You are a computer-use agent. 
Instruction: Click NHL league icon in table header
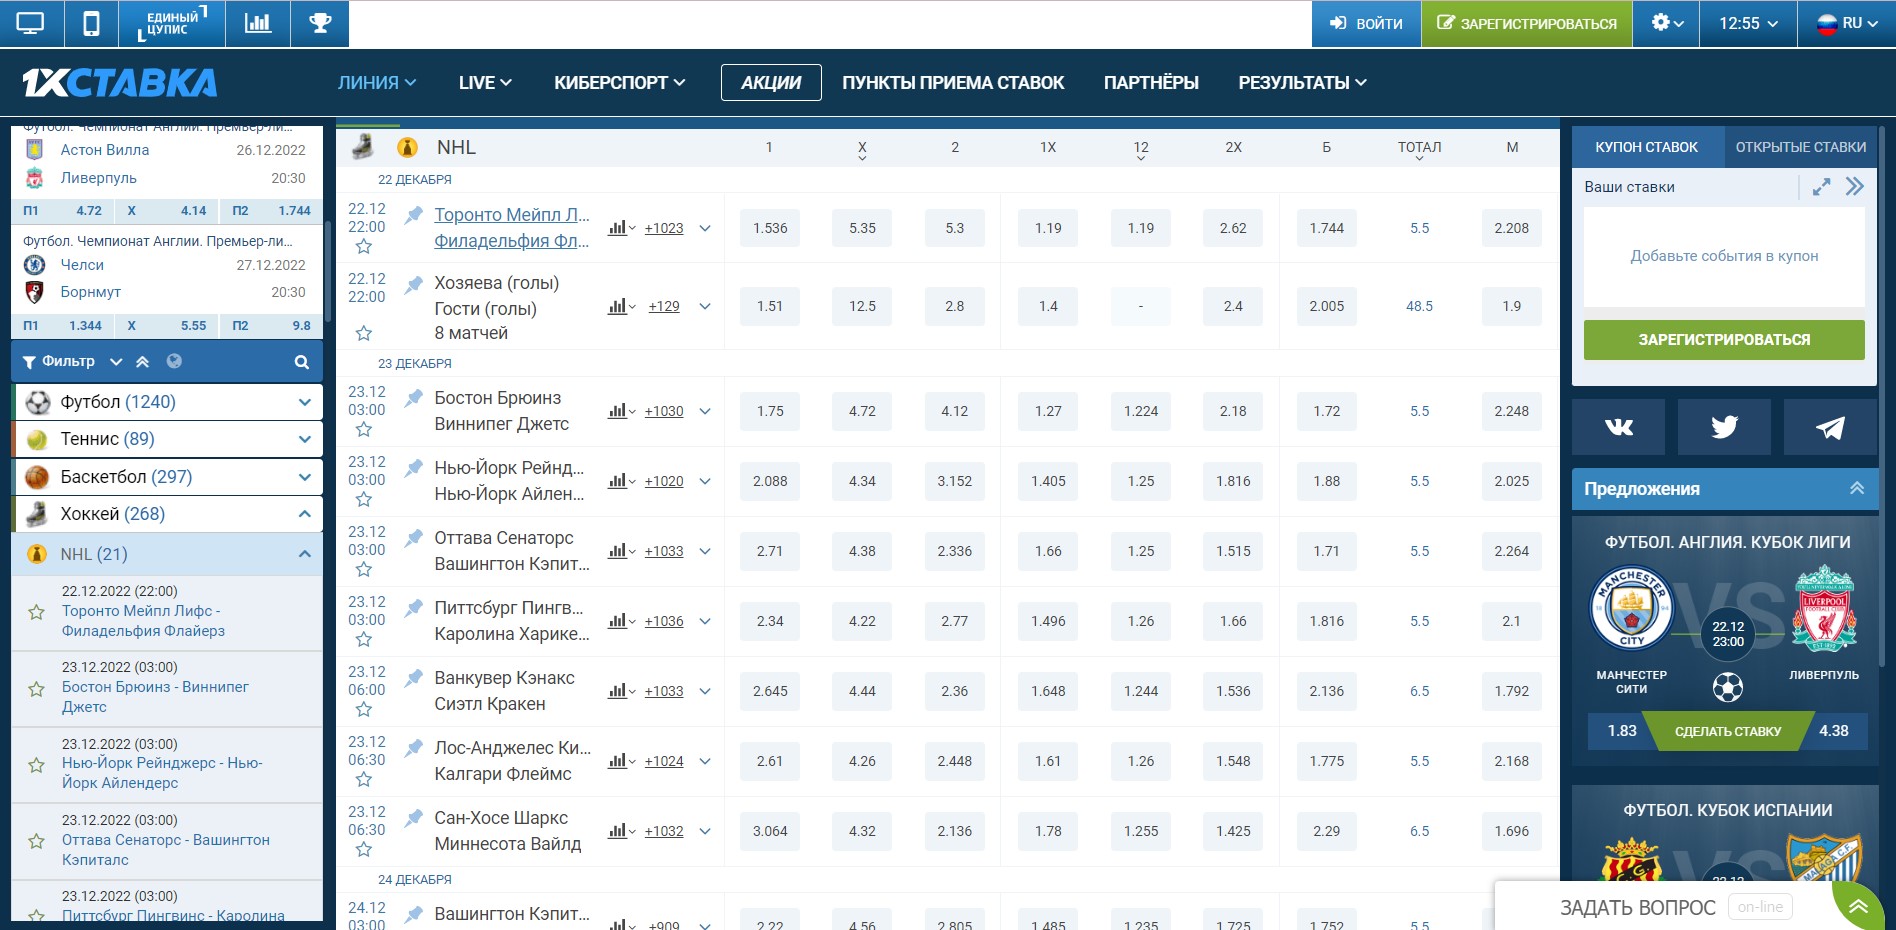[x=407, y=148]
